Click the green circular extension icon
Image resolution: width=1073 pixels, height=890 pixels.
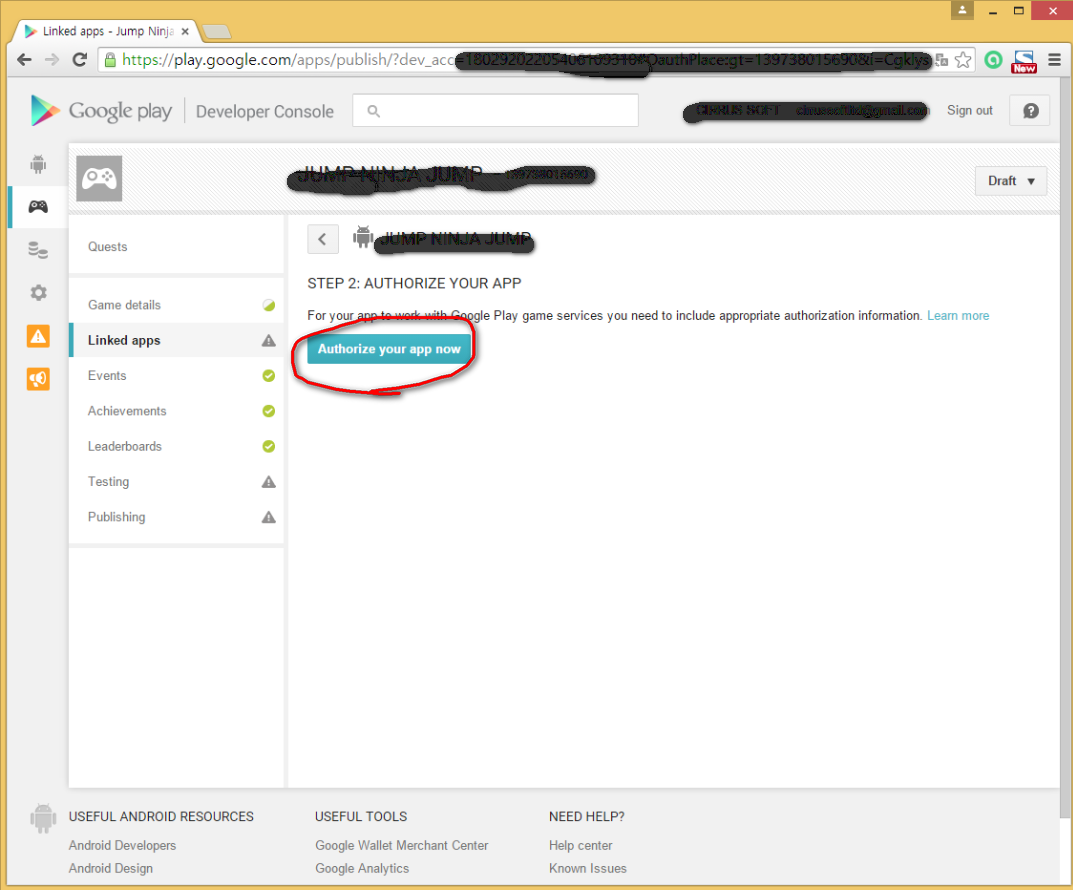[993, 60]
